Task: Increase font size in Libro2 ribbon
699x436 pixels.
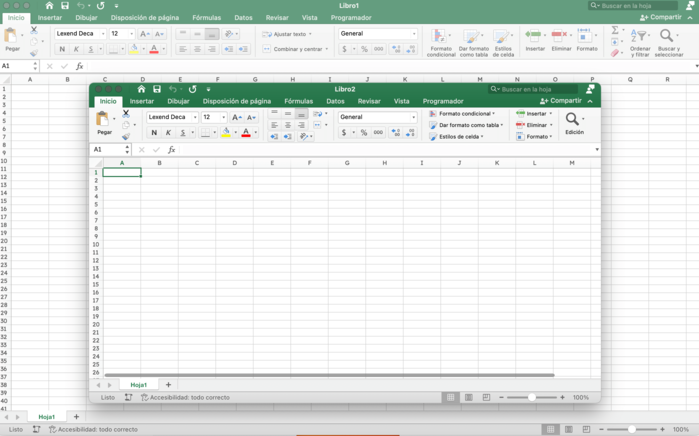Action: tap(237, 117)
